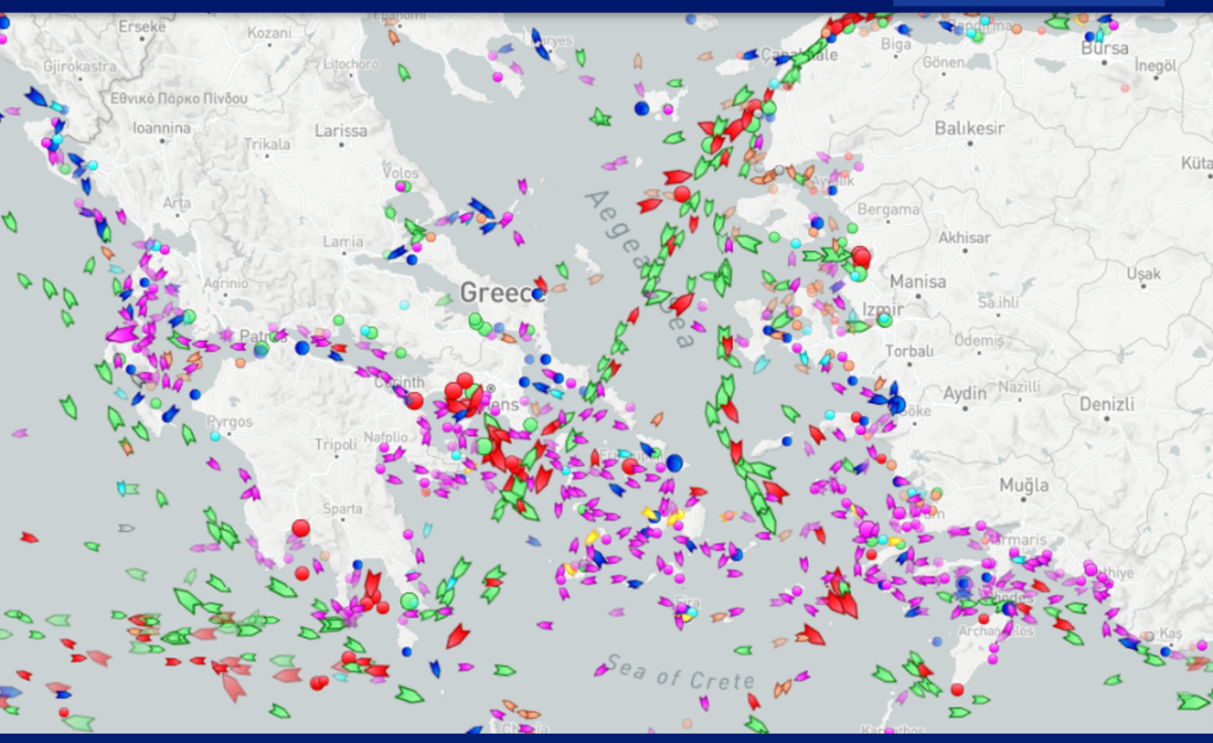Image resolution: width=1213 pixels, height=743 pixels.
Task: Click the green circle marker next to Volos
Action: (x=405, y=186)
